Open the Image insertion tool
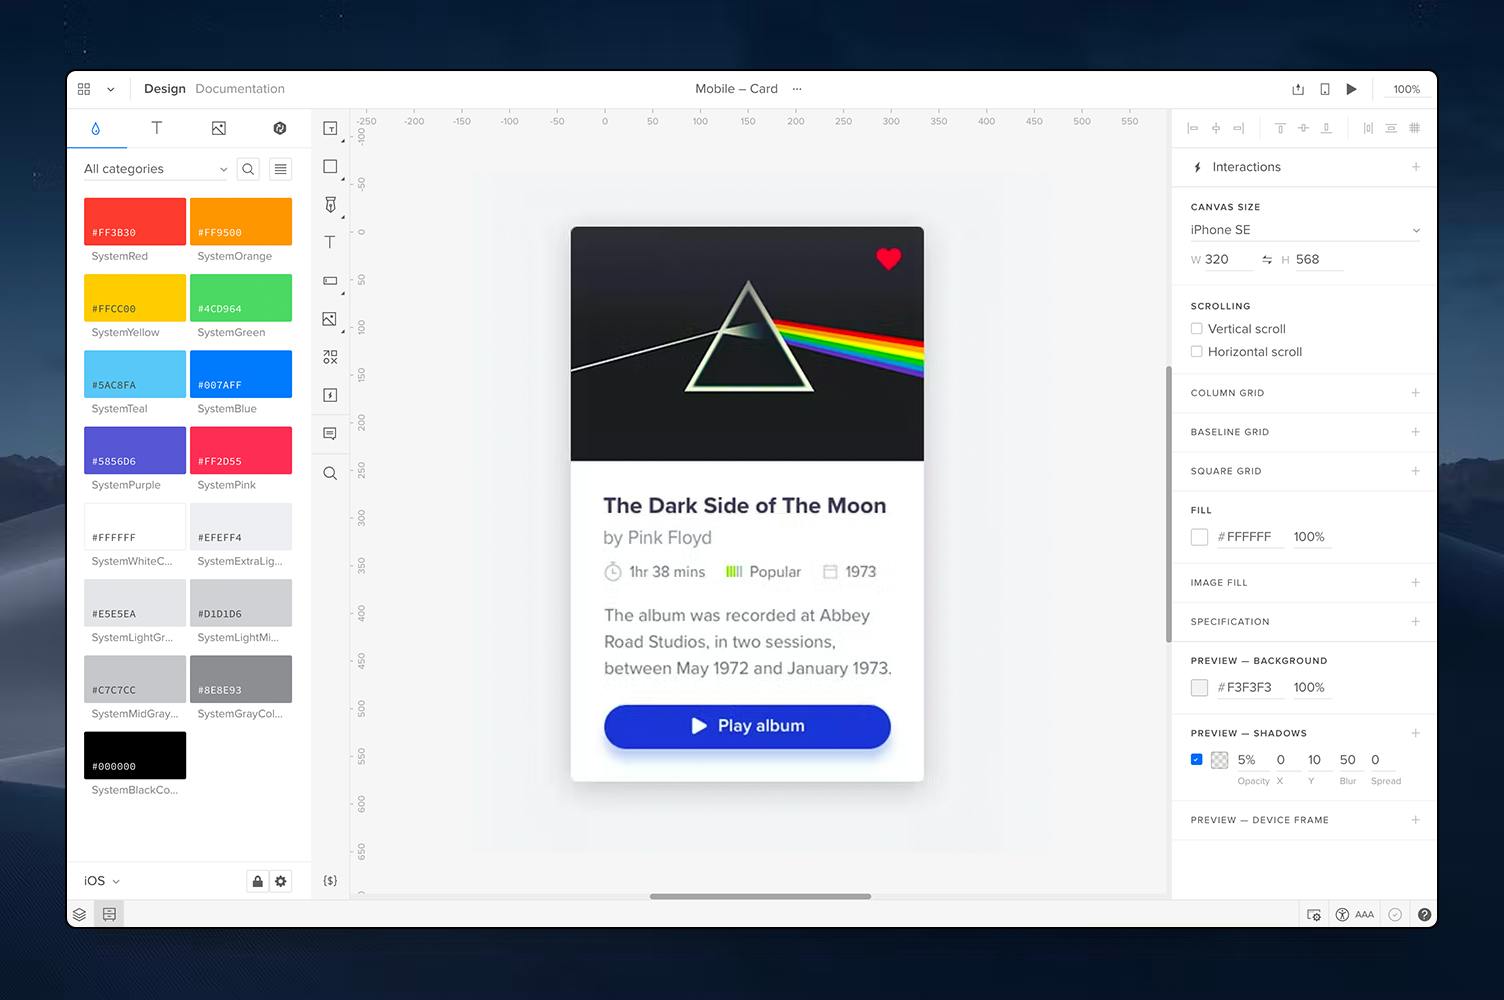 [330, 318]
